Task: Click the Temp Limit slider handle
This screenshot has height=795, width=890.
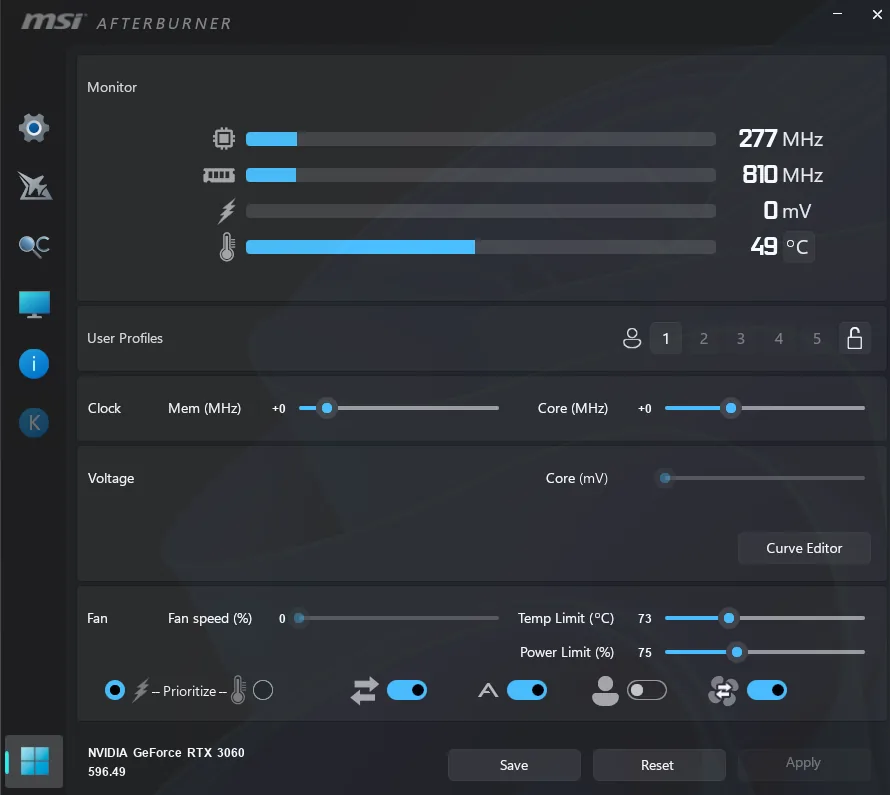Action: (x=729, y=618)
